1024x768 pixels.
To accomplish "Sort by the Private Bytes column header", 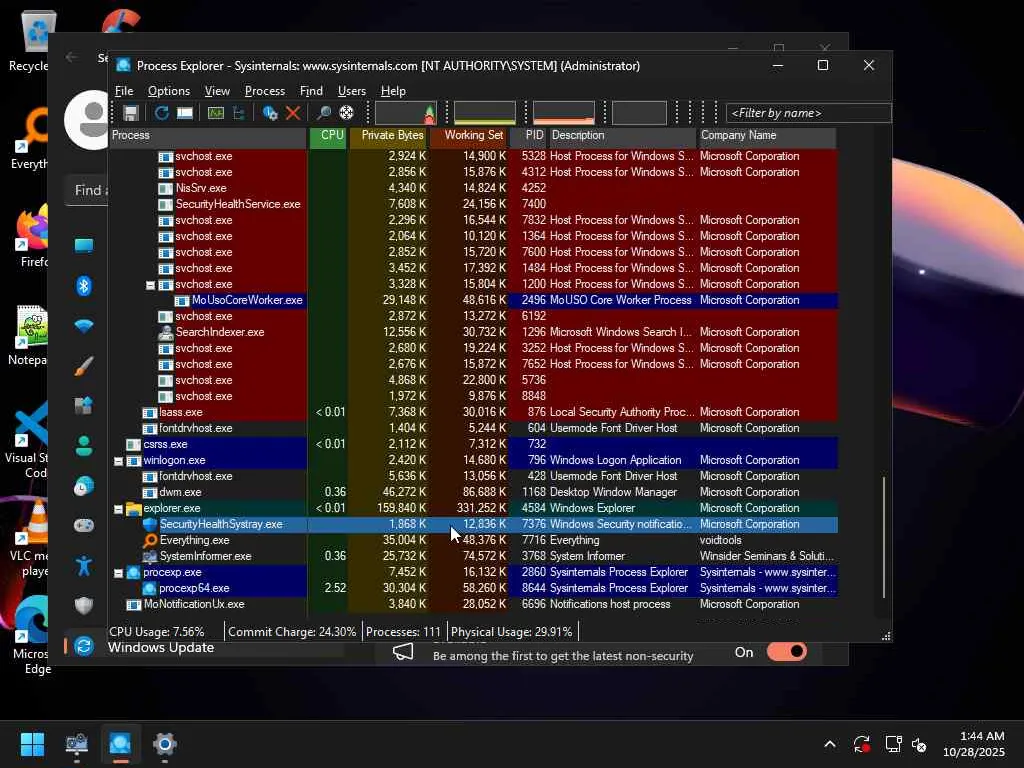I will click(389, 135).
